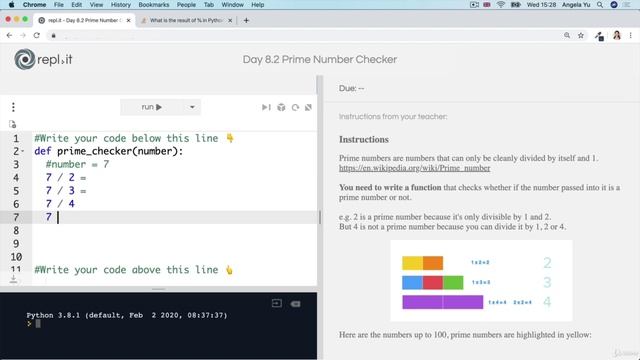
Task: Open the Chrome profile avatar
Action: pyautogui.click(x=617, y=36)
